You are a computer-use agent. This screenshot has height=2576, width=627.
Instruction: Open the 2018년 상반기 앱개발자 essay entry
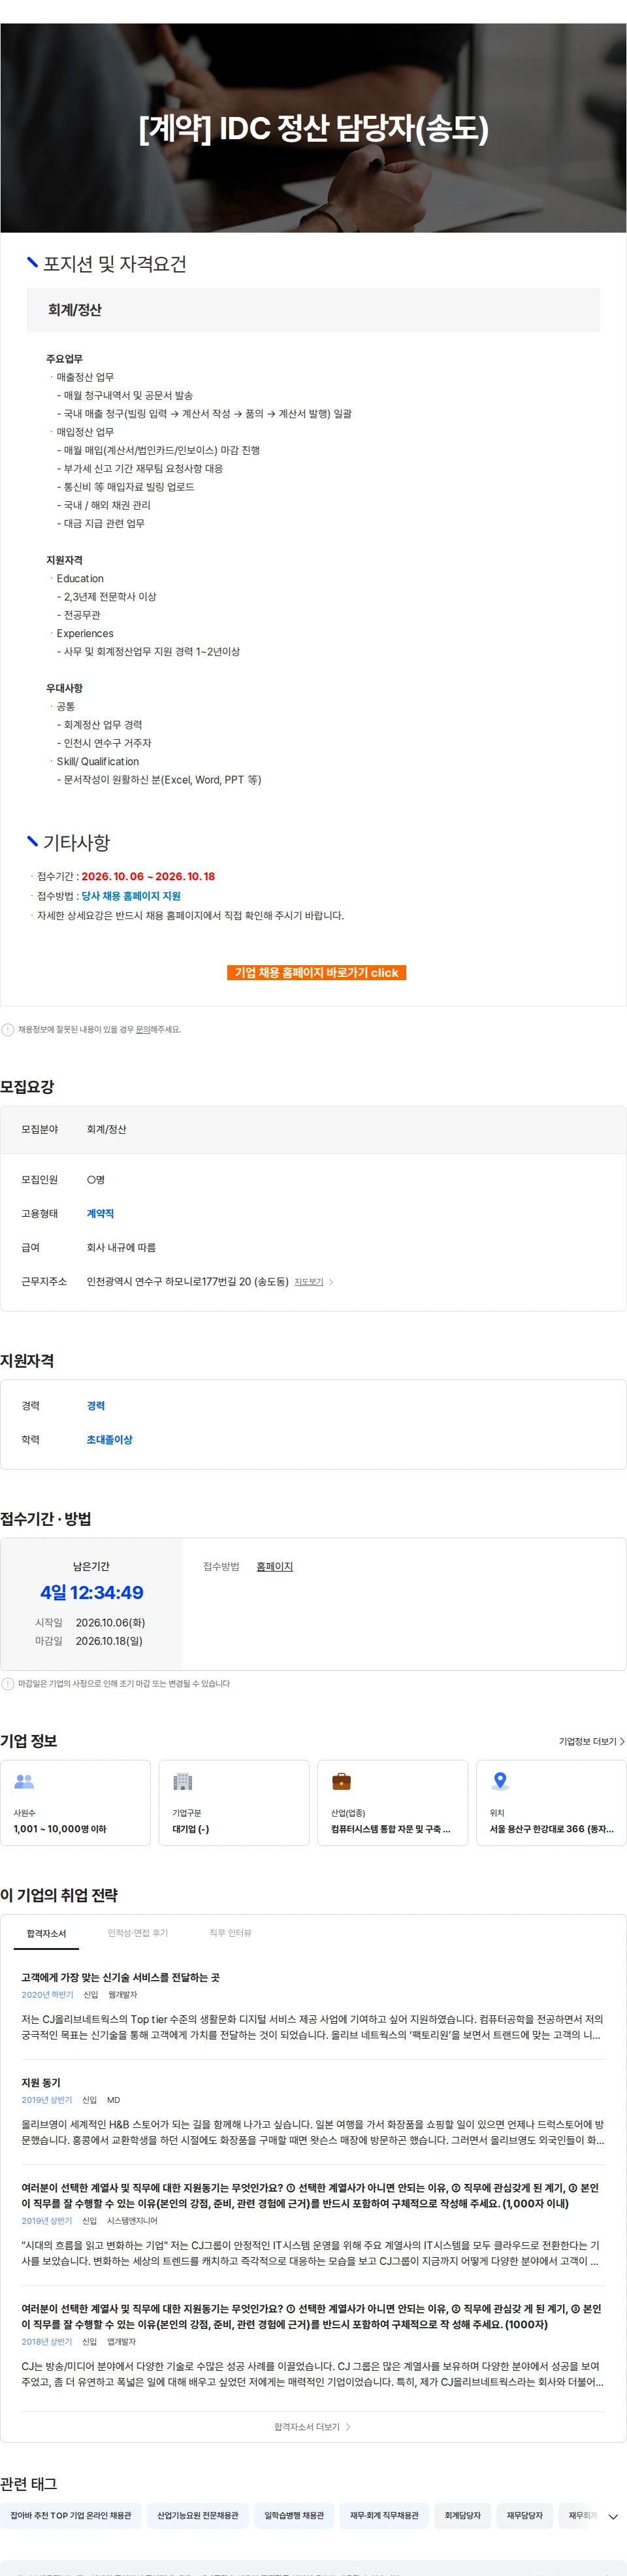point(312,2345)
